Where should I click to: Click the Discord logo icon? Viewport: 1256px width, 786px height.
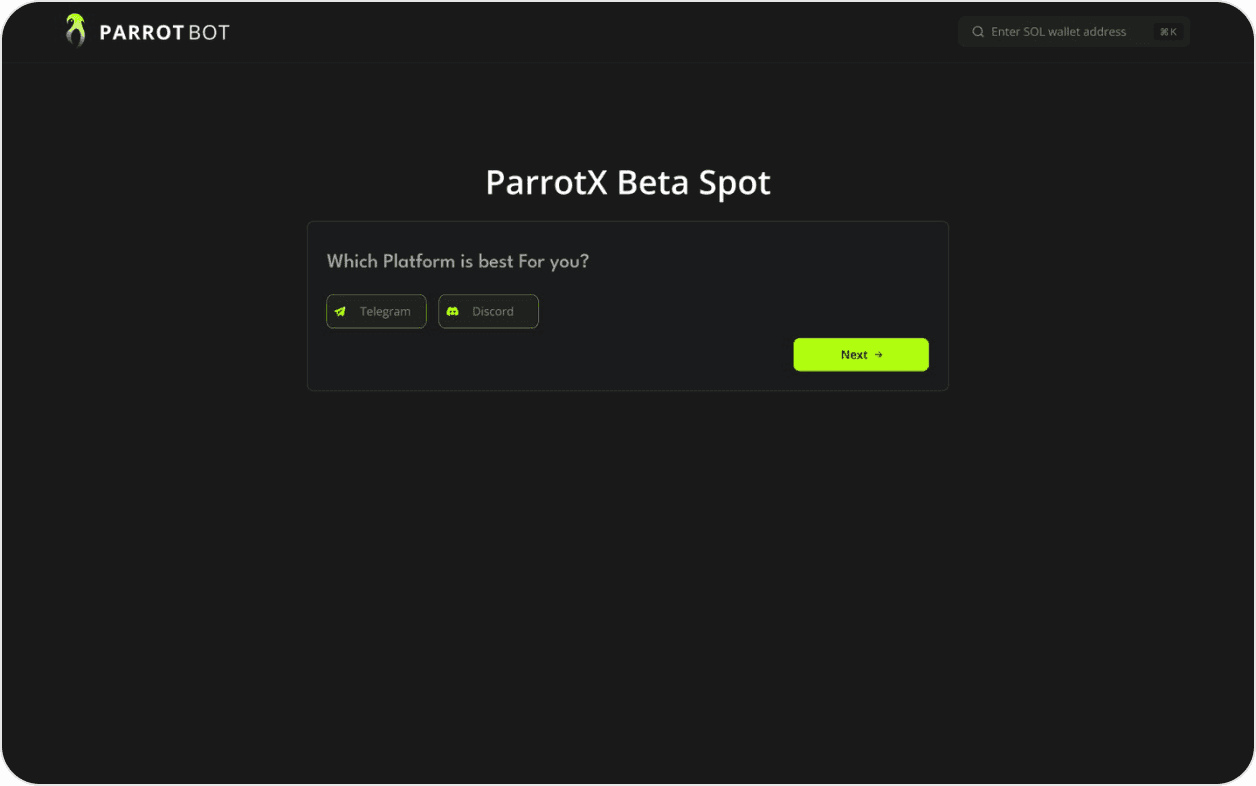click(x=452, y=312)
